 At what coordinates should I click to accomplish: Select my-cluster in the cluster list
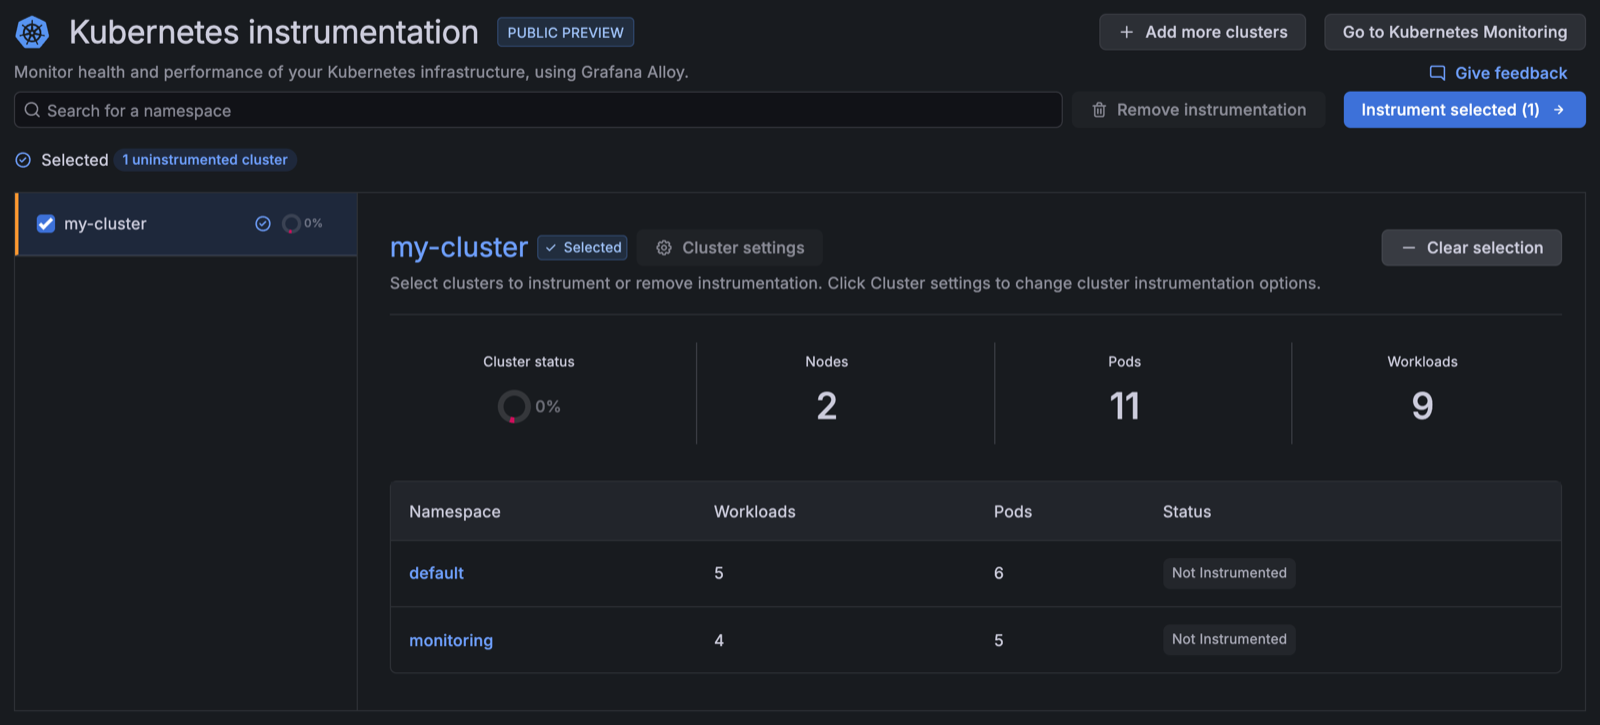click(186, 224)
